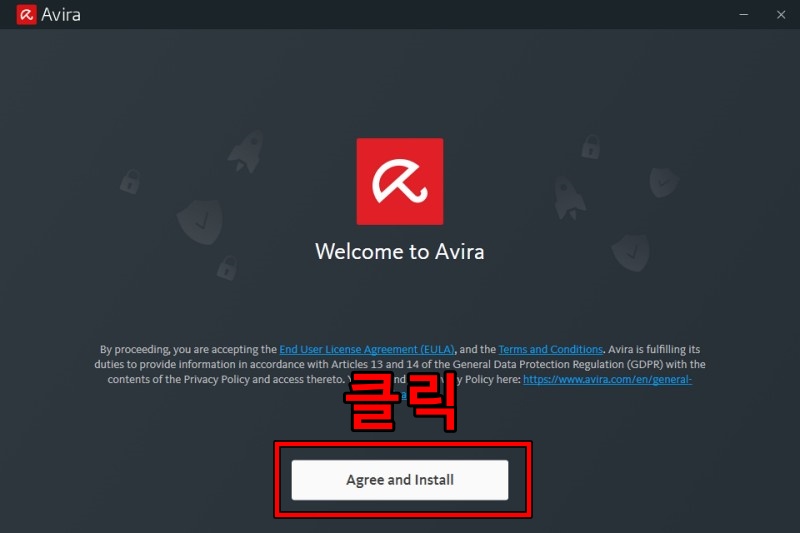This screenshot has height=533, width=800.
Task: Open the avira.com privacy policy URL
Action: point(607,379)
